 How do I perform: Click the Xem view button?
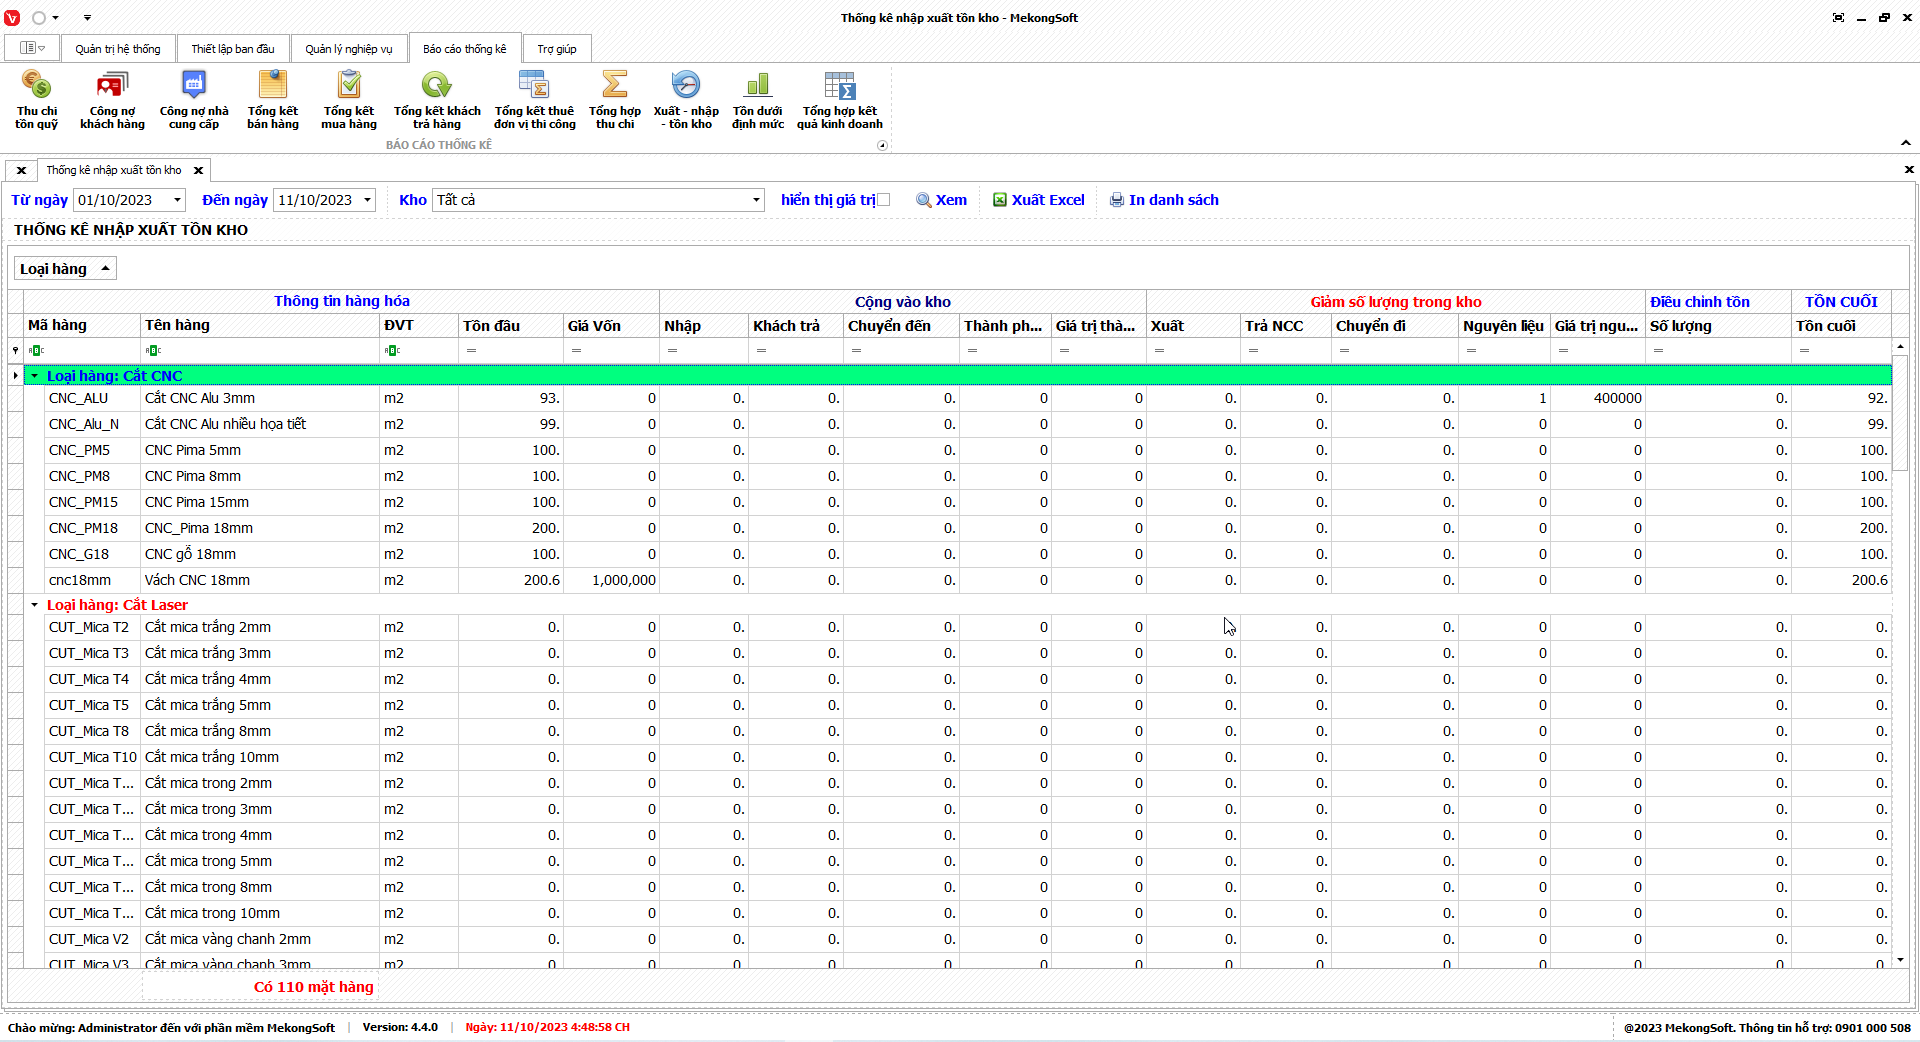point(941,200)
